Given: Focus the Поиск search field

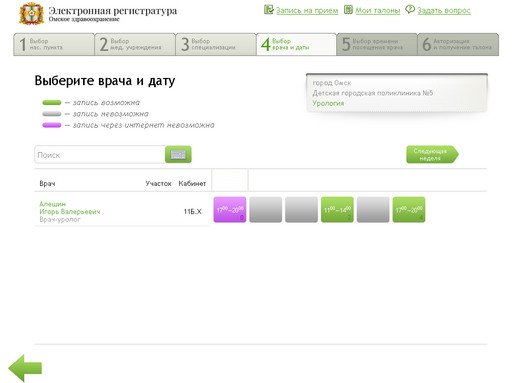Looking at the screenshot, I should click(100, 155).
